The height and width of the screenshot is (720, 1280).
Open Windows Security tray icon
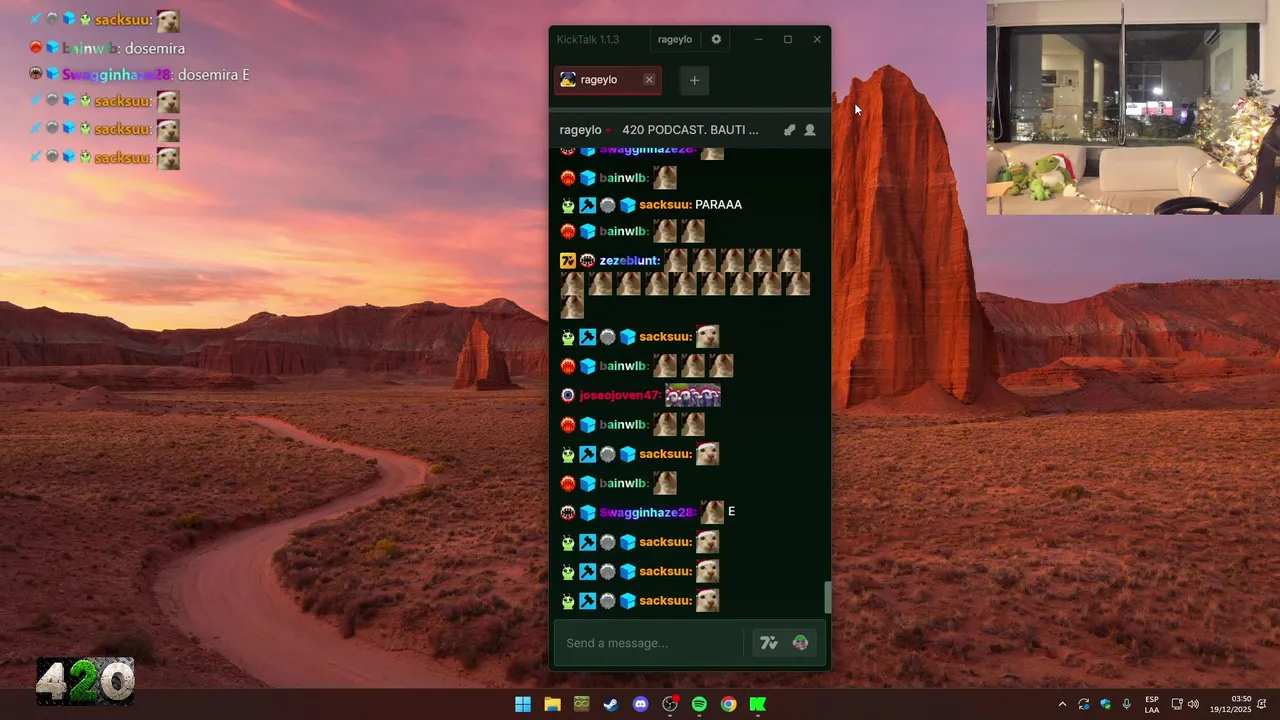(1105, 704)
